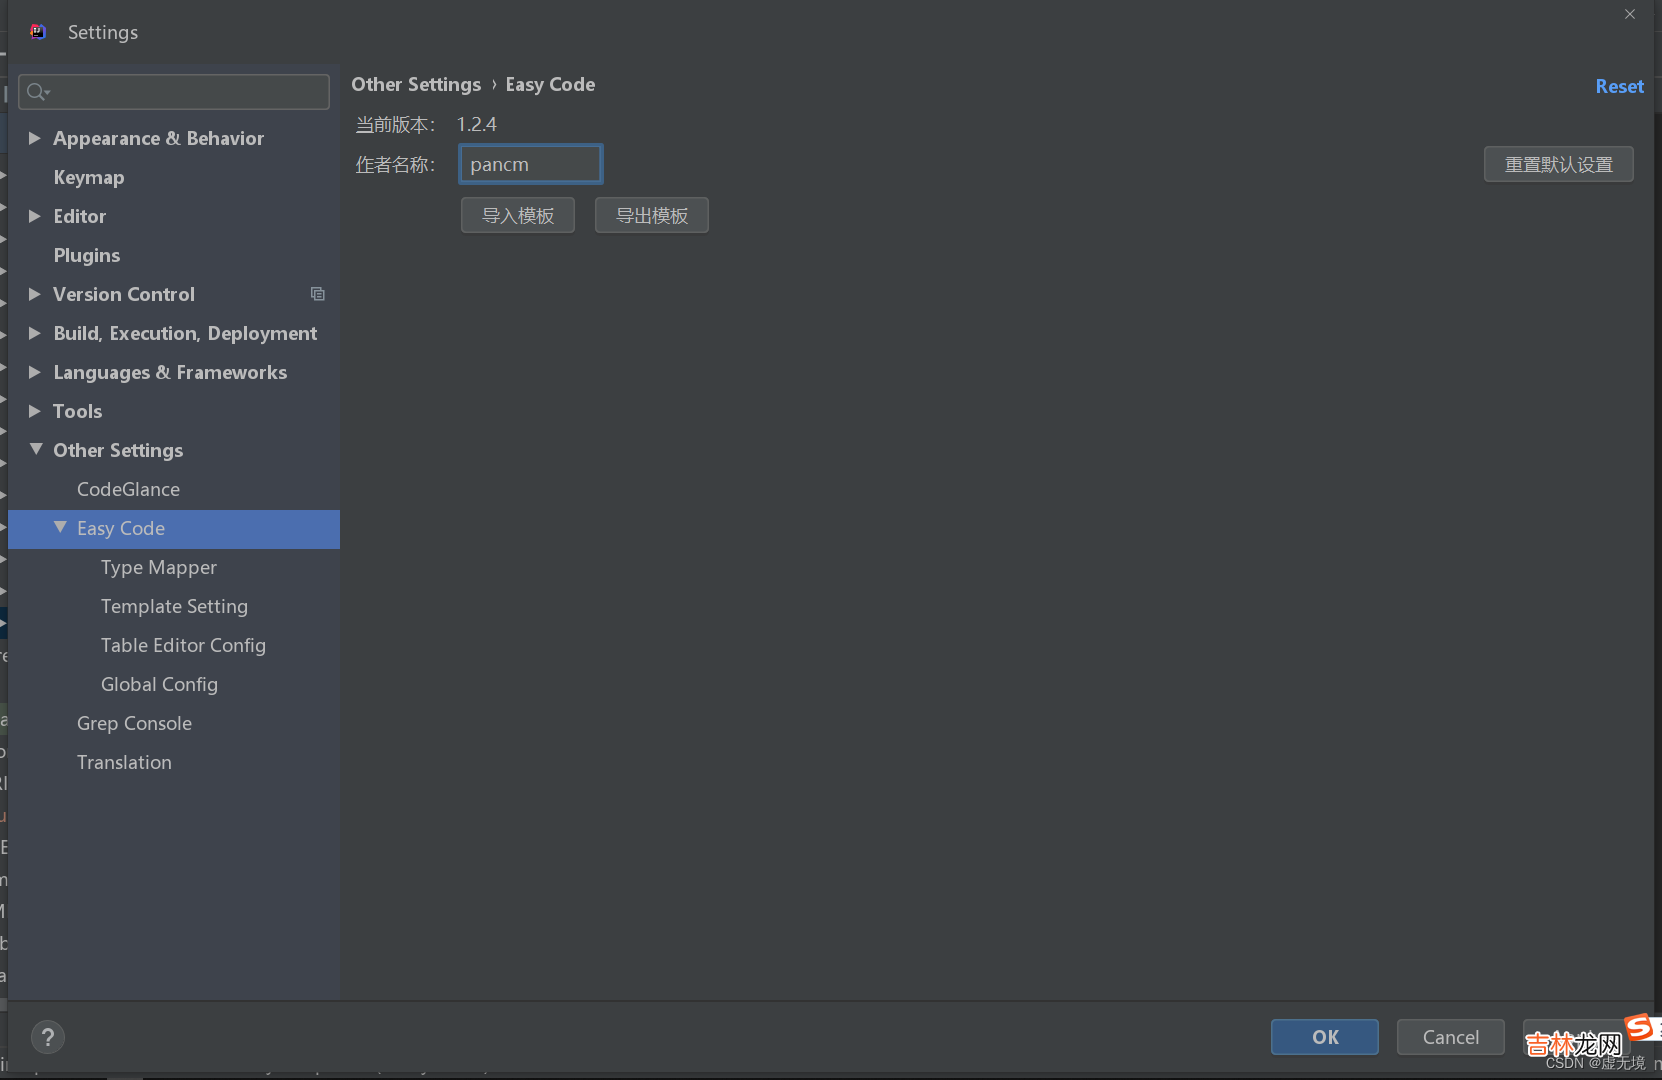Viewport: 1662px width, 1080px height.
Task: Click the 重置默认设置 button
Action: pos(1558,164)
